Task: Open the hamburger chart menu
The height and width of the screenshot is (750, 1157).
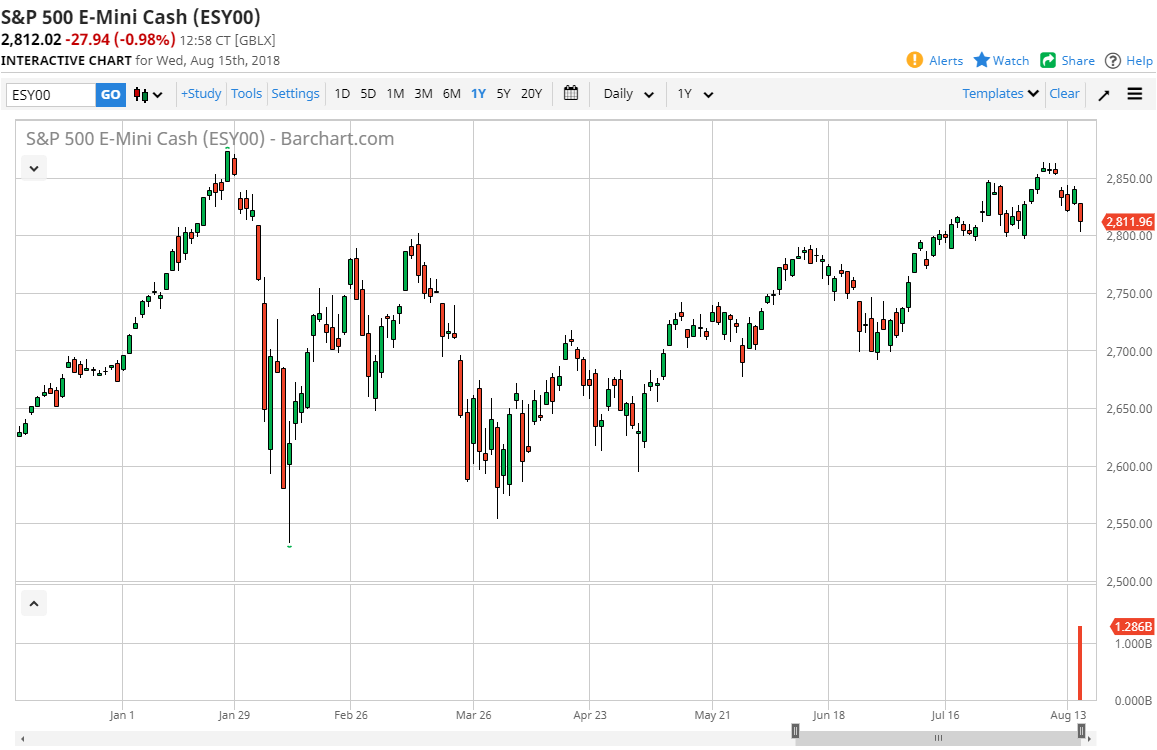Action: tap(1135, 94)
